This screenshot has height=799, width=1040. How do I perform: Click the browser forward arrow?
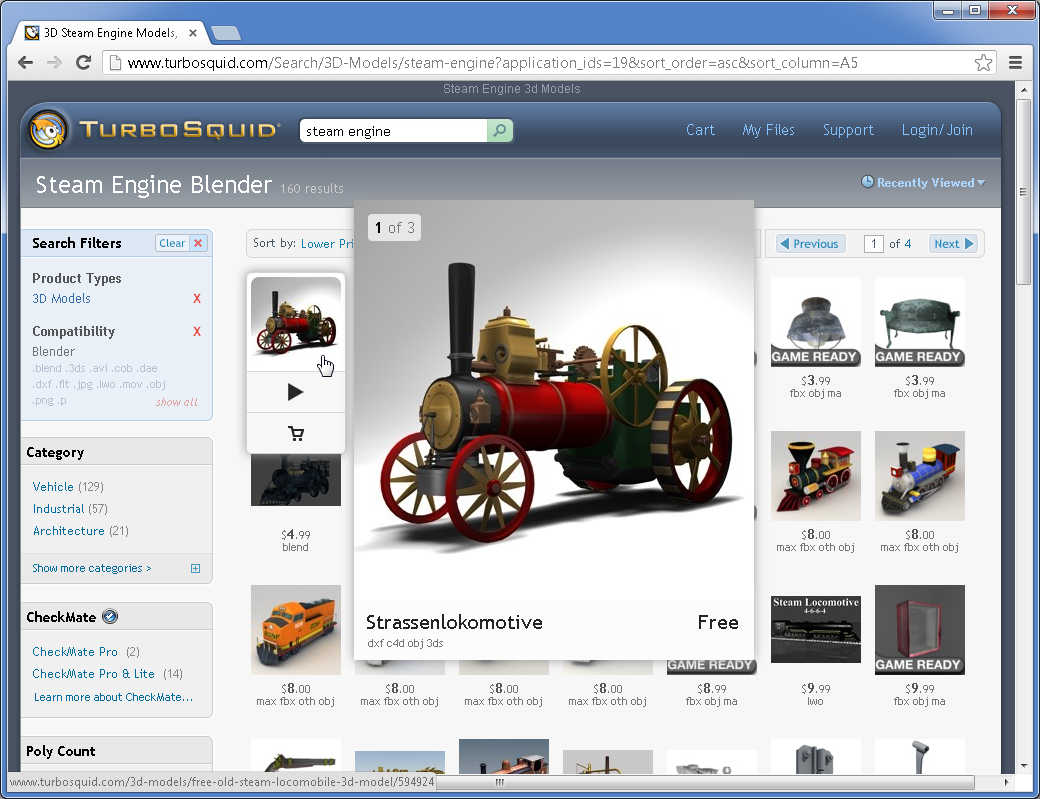pyautogui.click(x=54, y=62)
